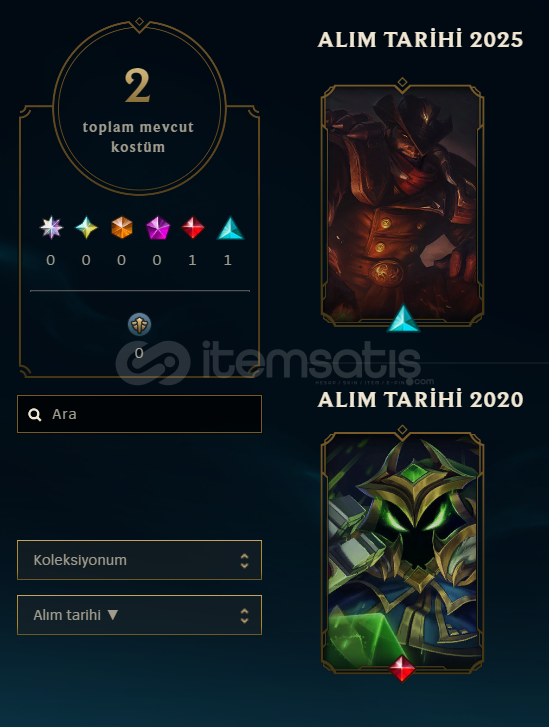Click the Koleksiyonum dropdown arrows
549x727 pixels.
244,561
